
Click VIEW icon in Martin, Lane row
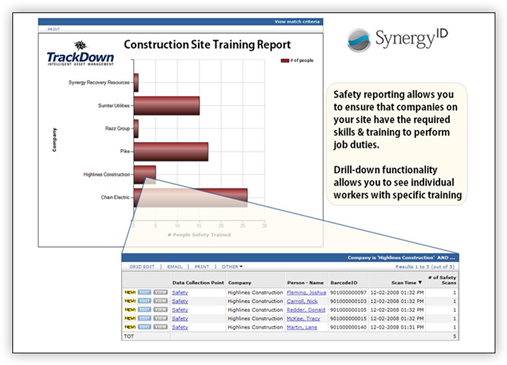coord(160,327)
